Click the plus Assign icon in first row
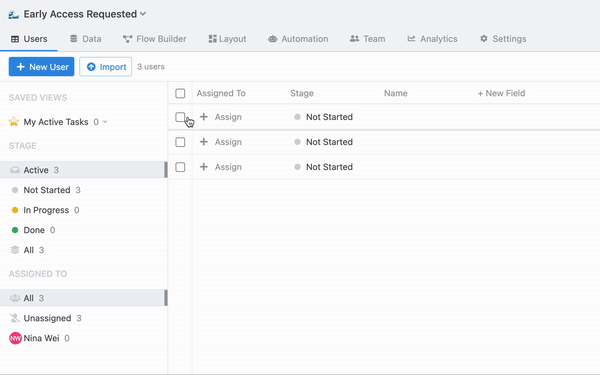The width and height of the screenshot is (600, 375). click(x=204, y=117)
